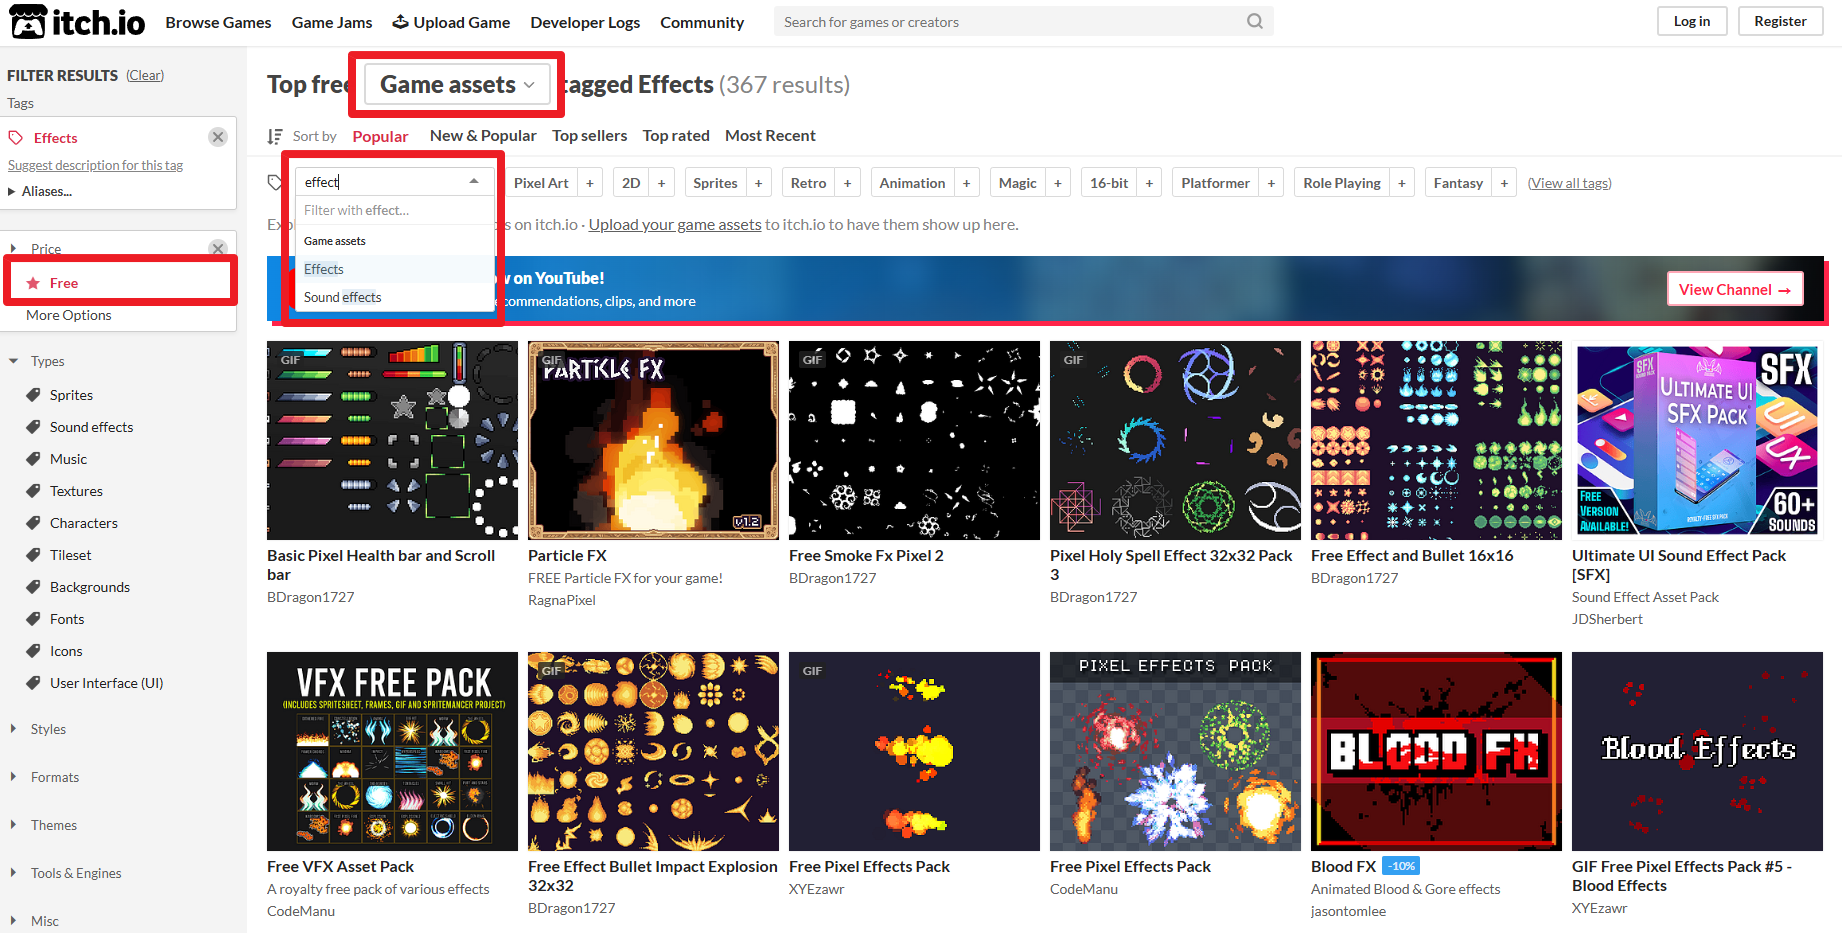Screen dimensions: 1842x933
Task: Click the View Channel button
Action: (x=1735, y=289)
